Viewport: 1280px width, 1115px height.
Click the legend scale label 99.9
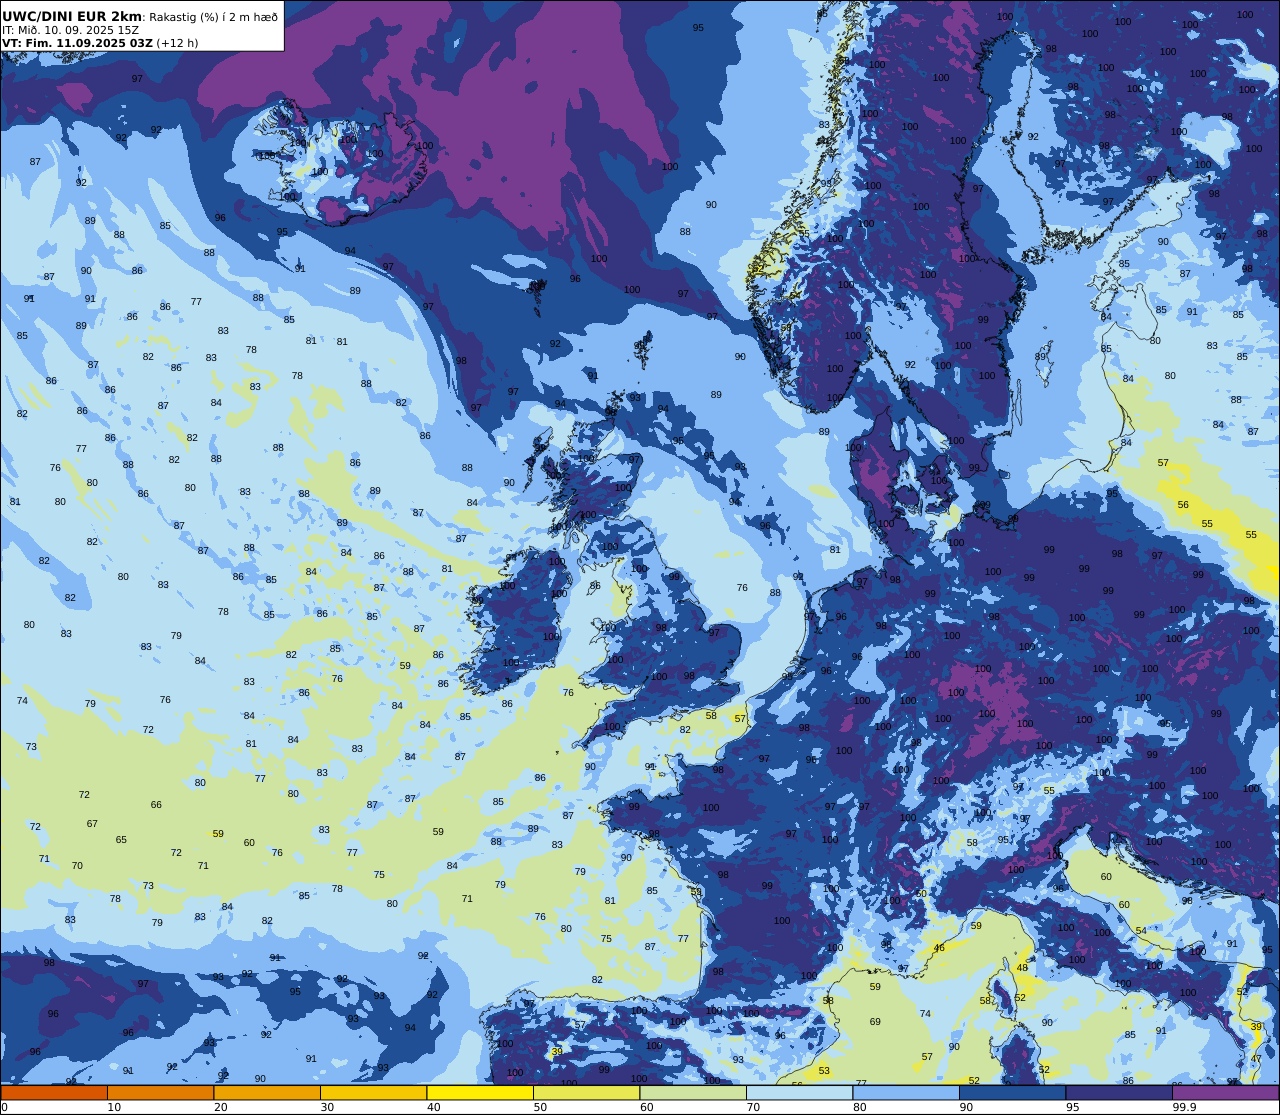[x=1184, y=1107]
